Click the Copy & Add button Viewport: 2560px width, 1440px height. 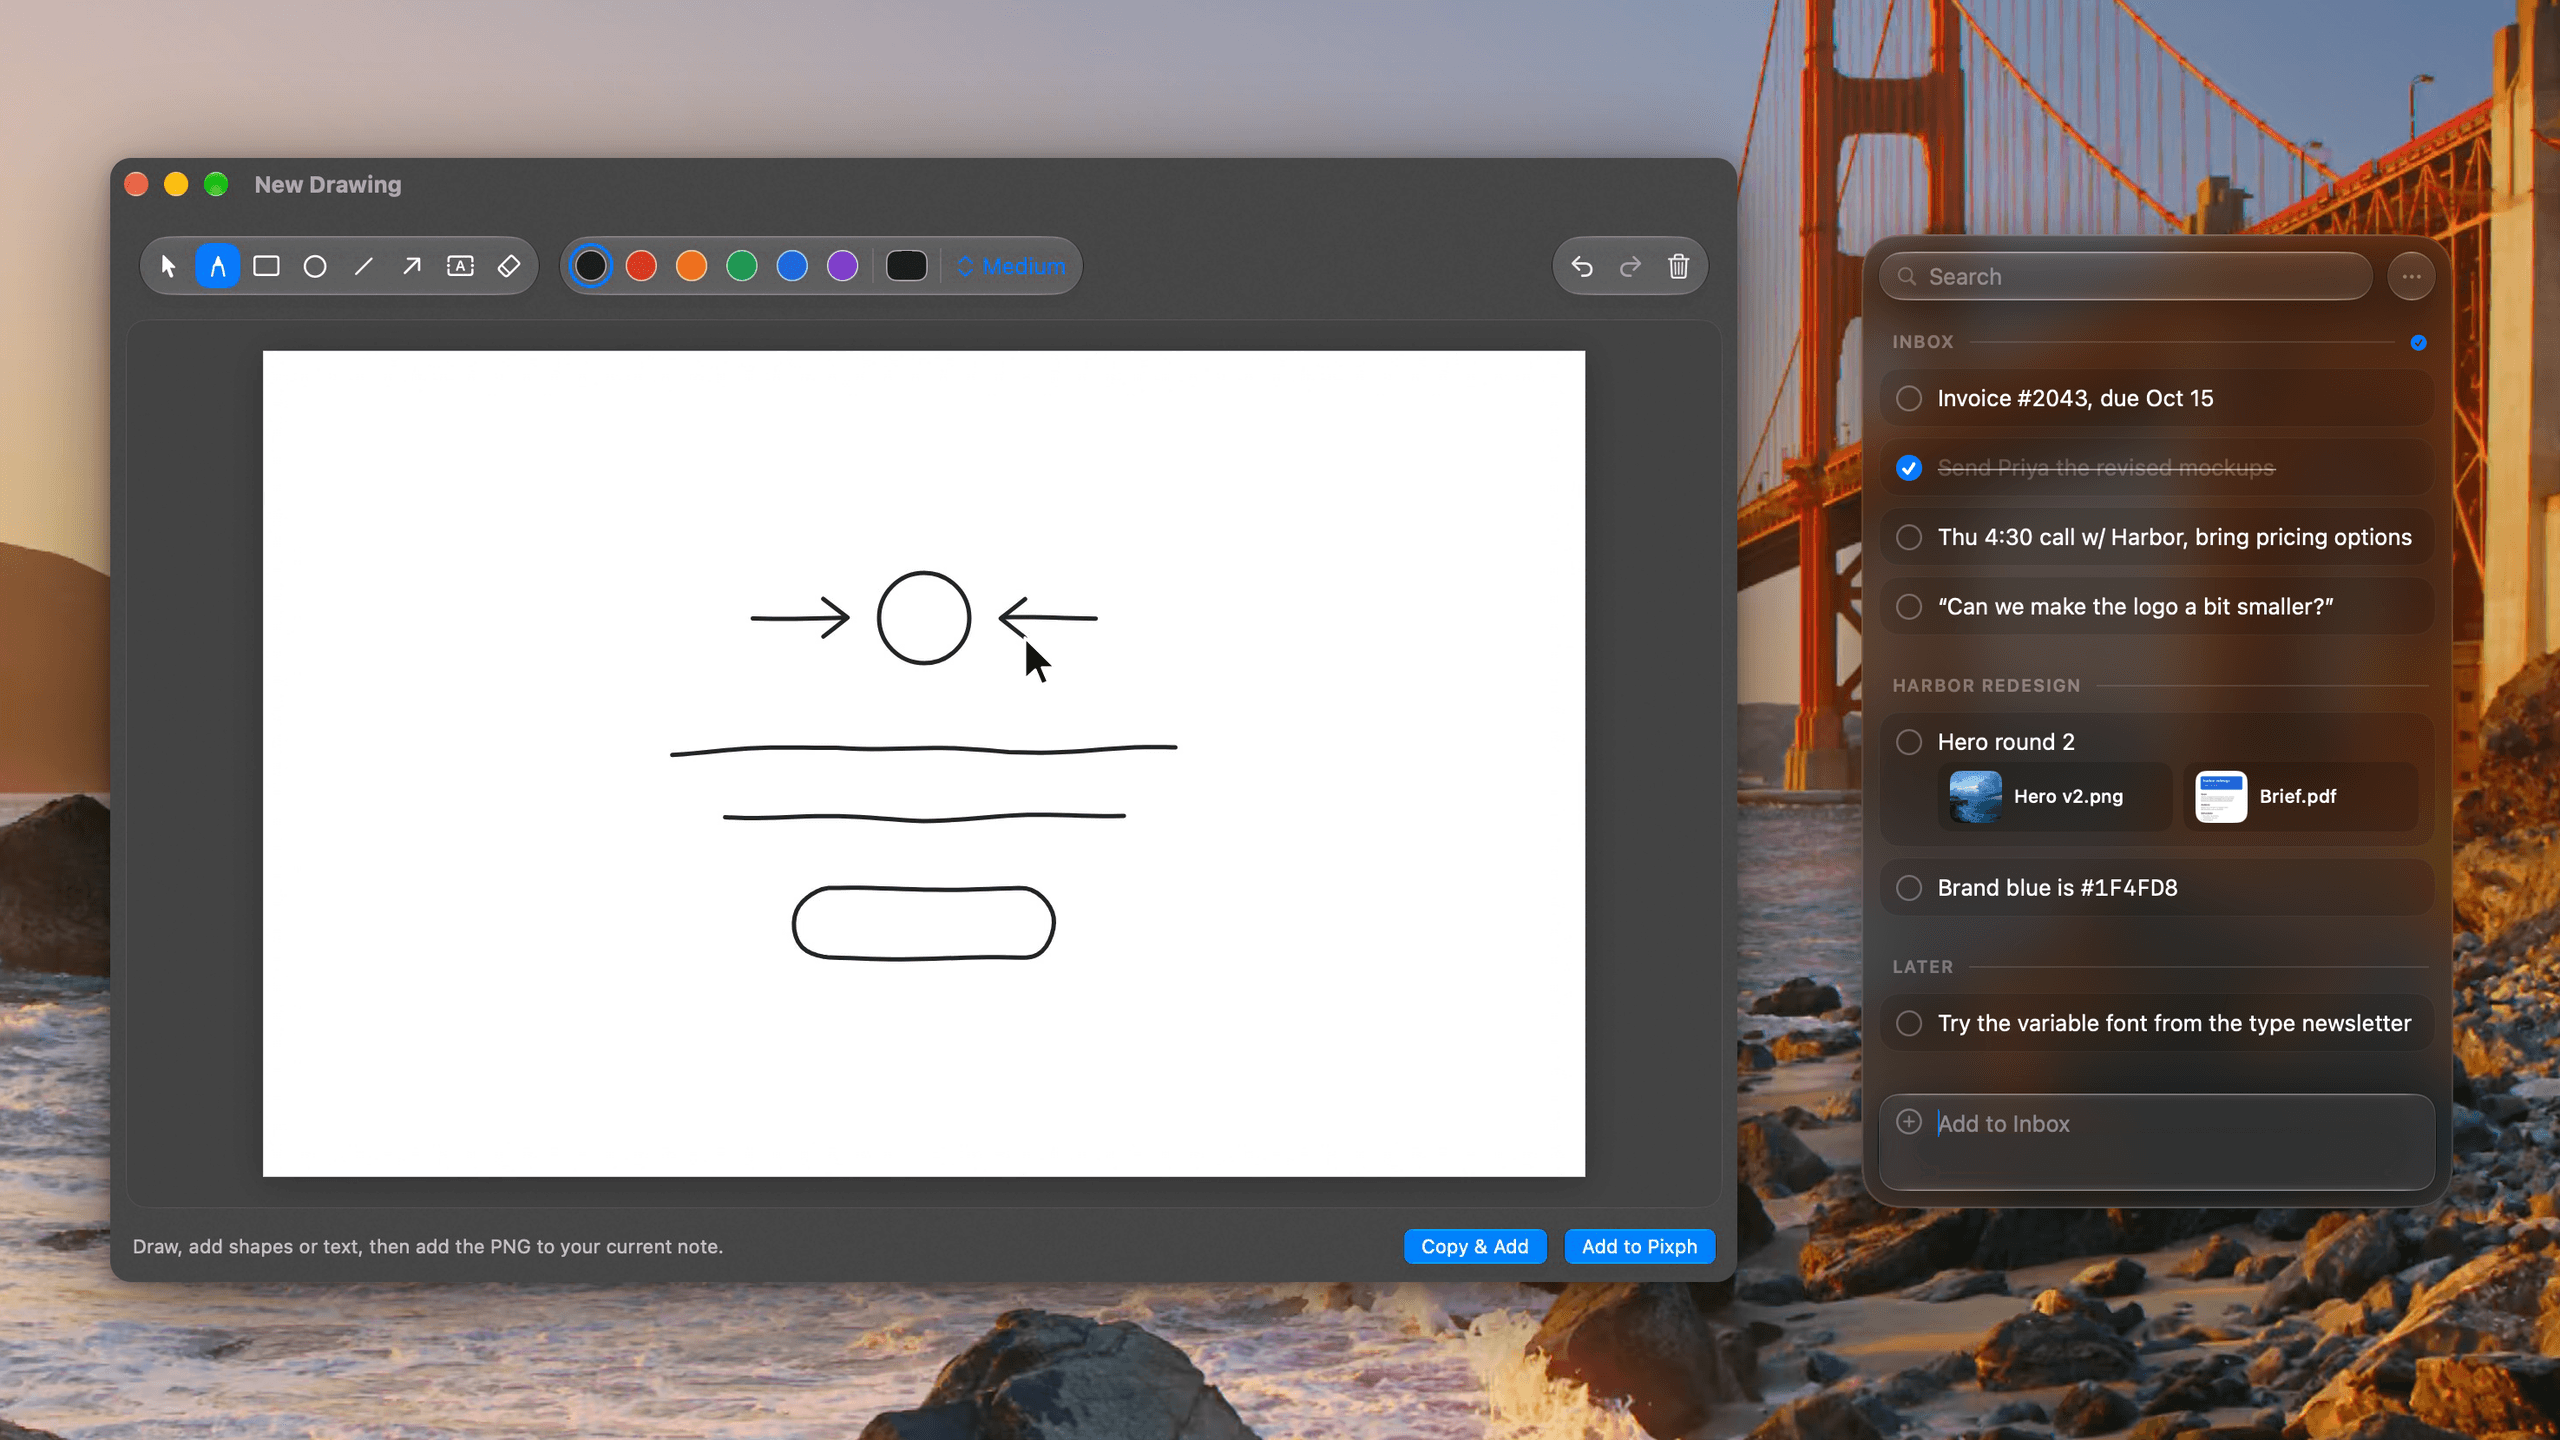tap(1475, 1246)
